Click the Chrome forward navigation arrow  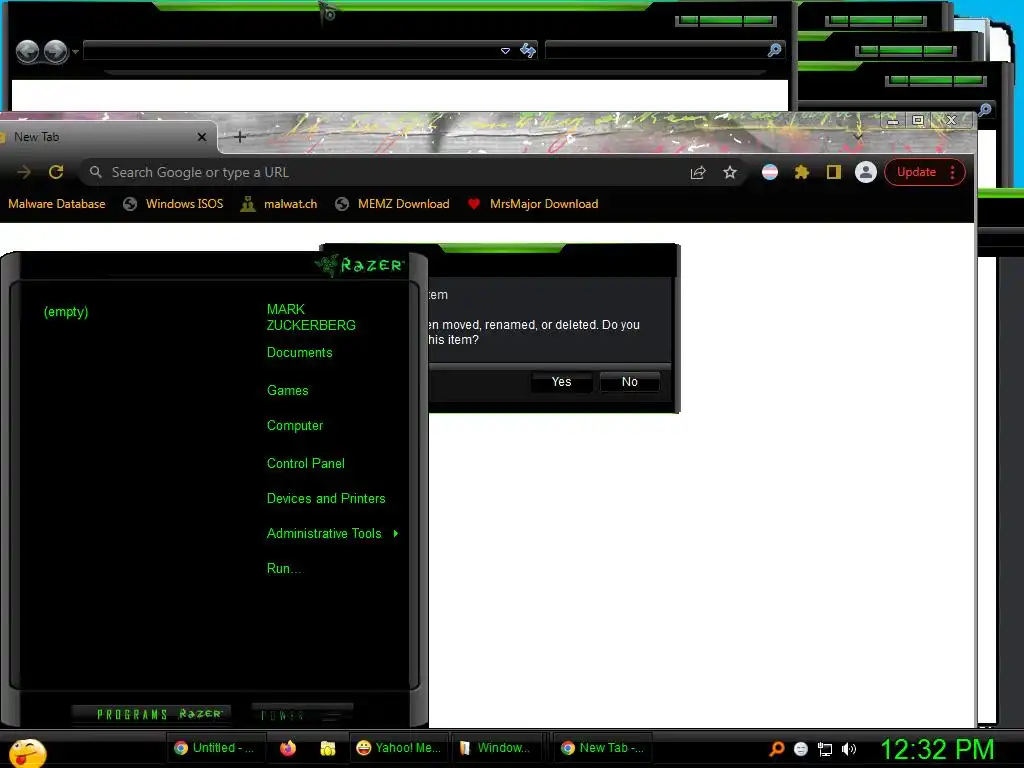click(x=24, y=172)
